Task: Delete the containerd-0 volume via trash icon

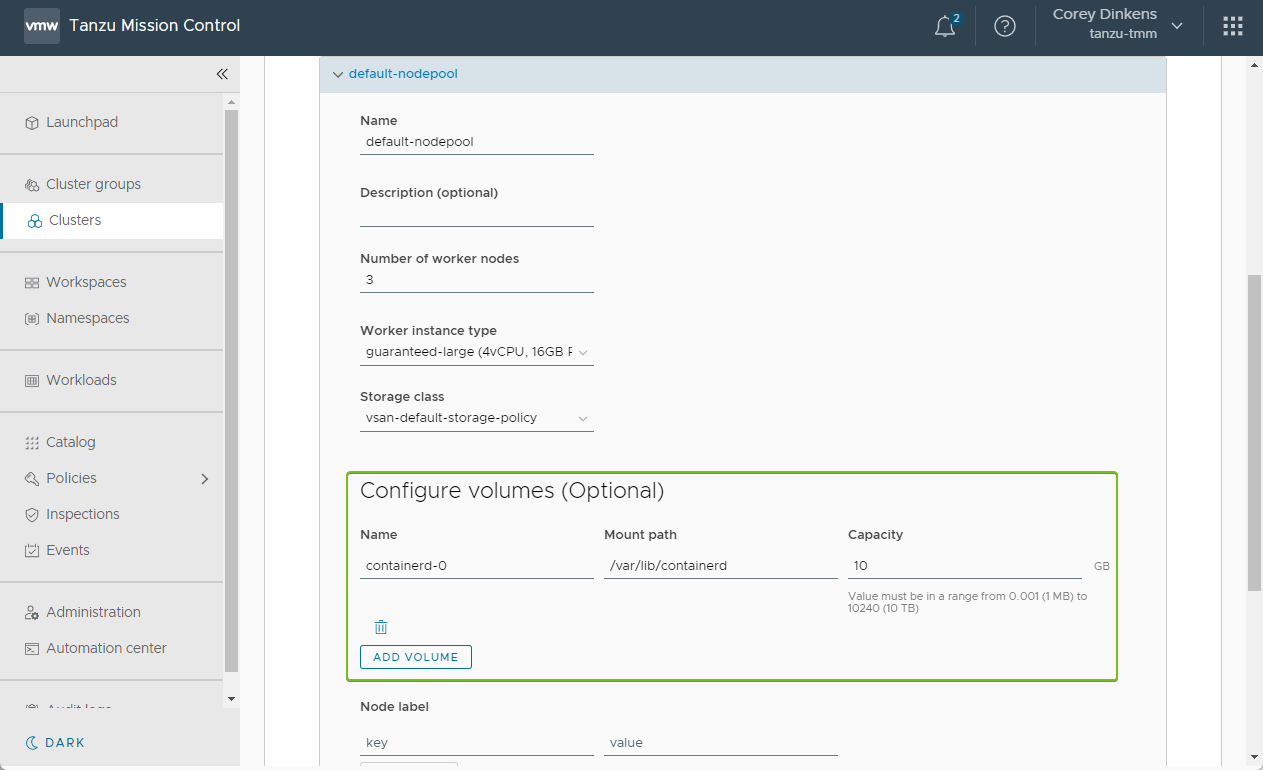Action: [x=381, y=627]
